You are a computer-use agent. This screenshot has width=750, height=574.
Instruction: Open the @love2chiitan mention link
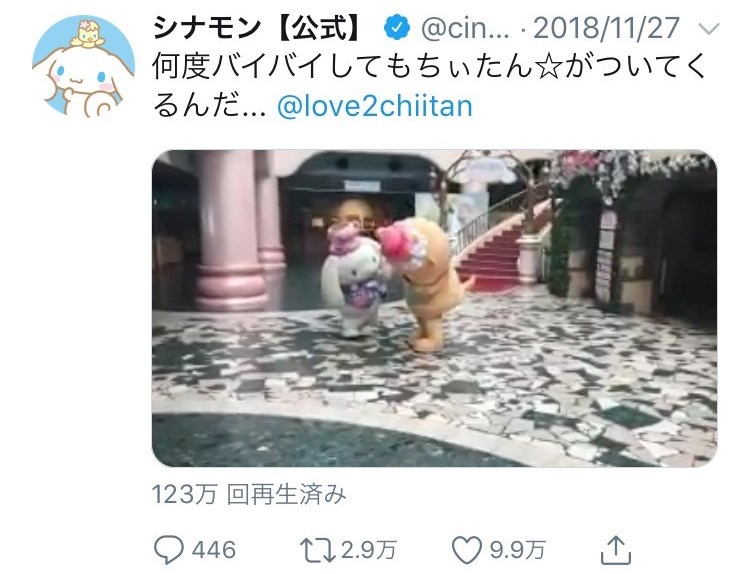375,106
